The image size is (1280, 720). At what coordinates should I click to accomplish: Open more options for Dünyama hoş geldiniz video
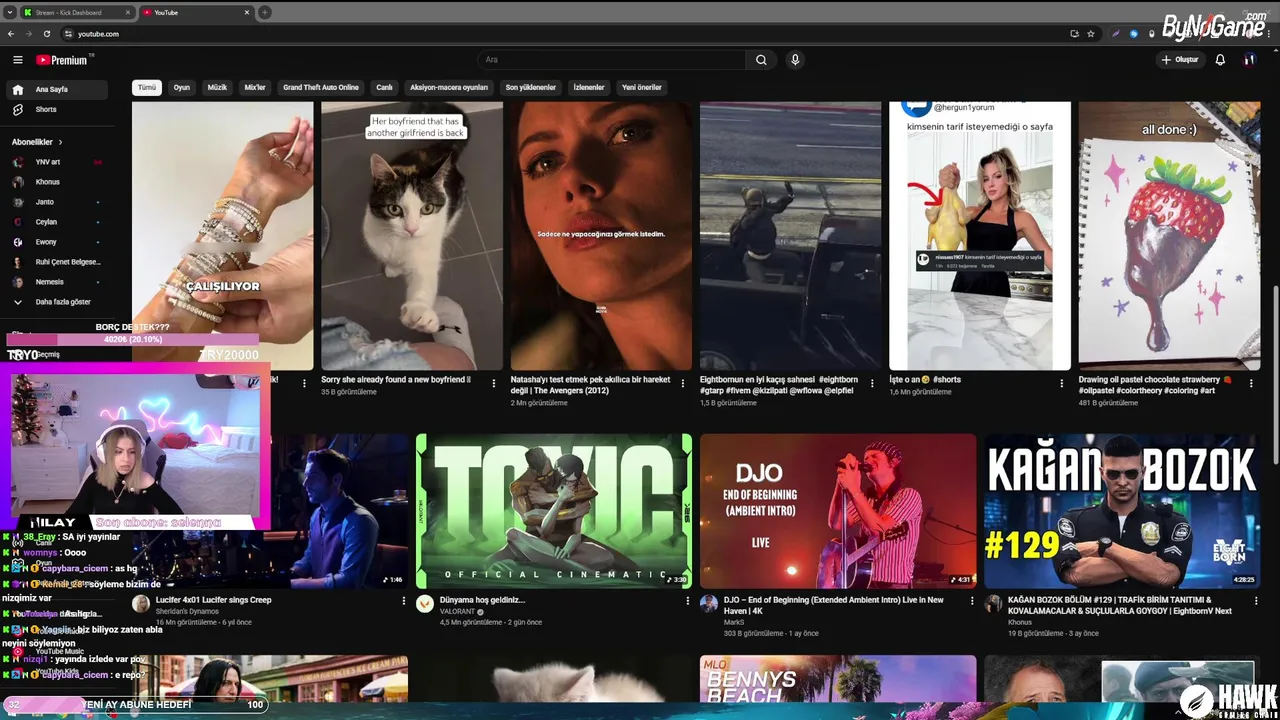[x=688, y=601]
